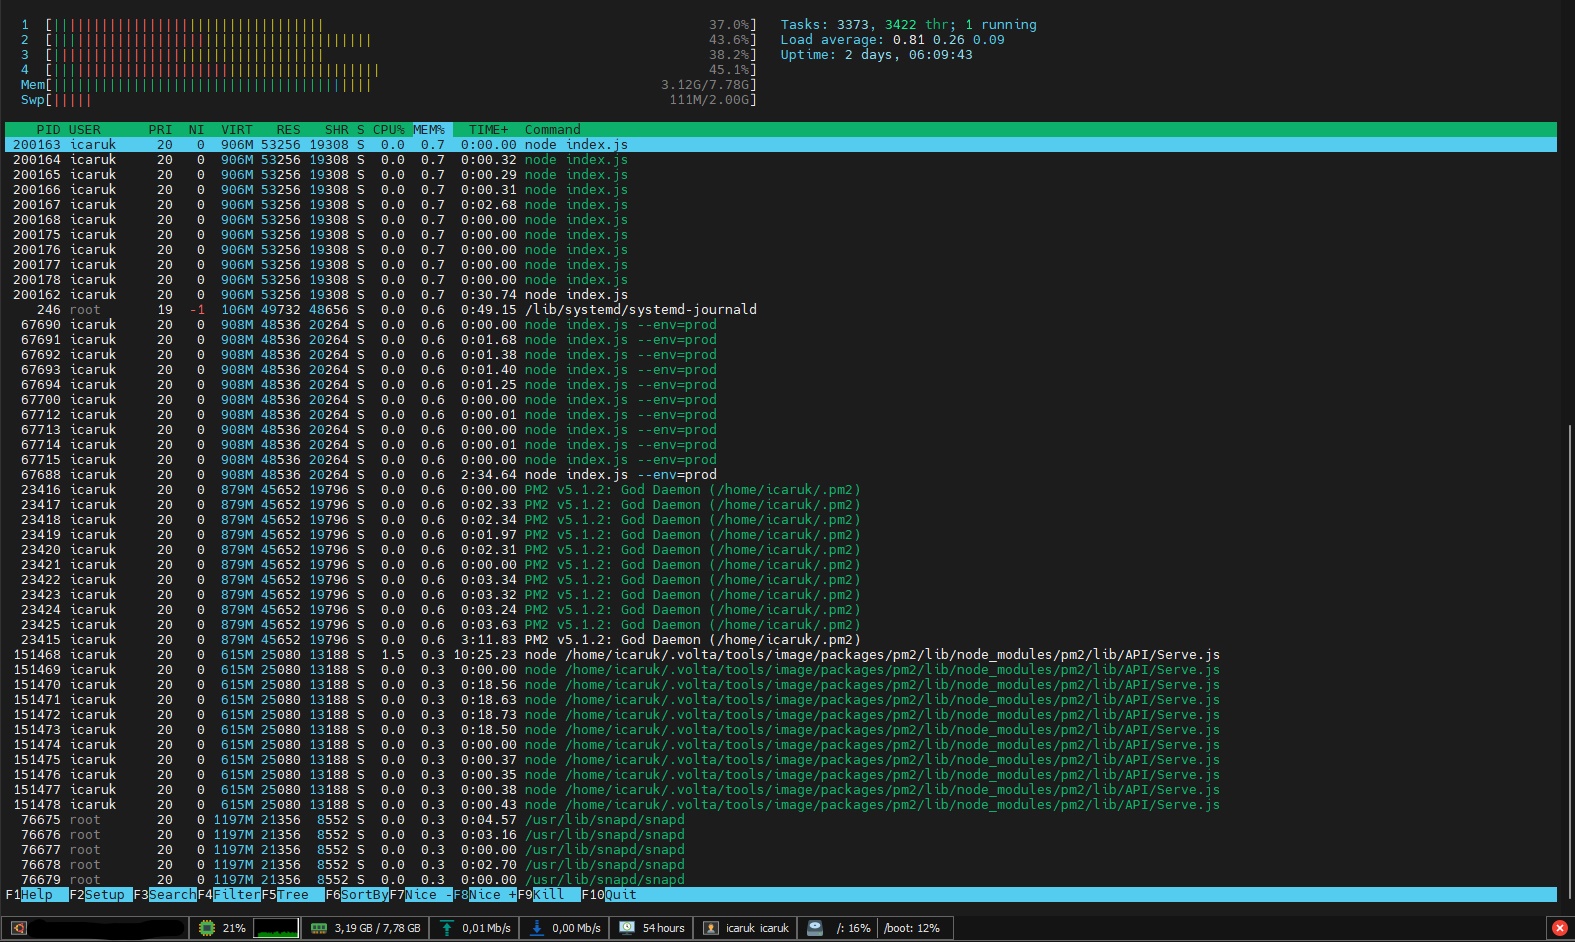
Task: Select process 67712 node index.js --env=prod
Action: pyautogui.click(x=781, y=415)
